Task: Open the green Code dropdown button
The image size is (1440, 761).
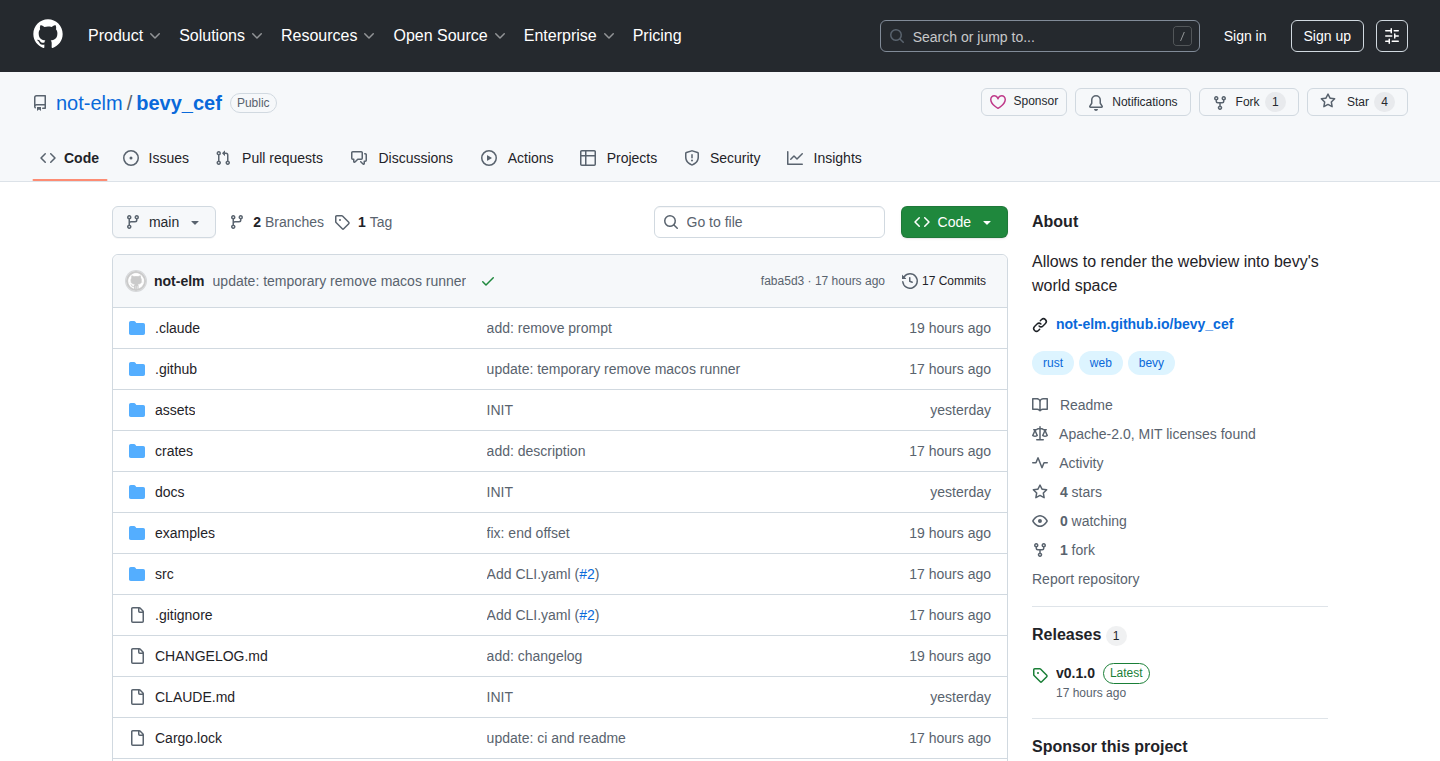Action: click(954, 222)
